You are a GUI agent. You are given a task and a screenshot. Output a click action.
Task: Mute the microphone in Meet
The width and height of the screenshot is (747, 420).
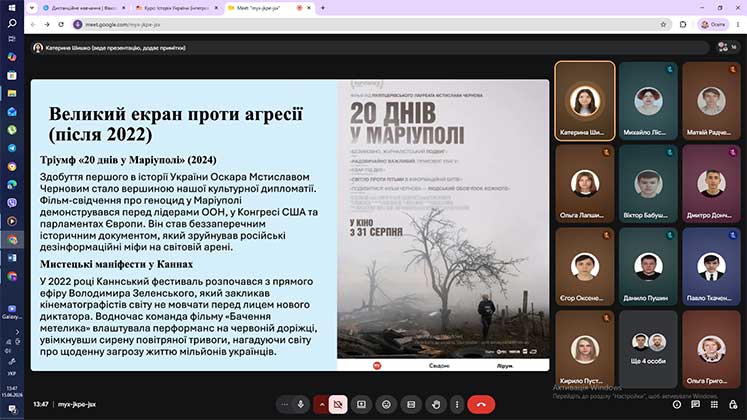301,404
